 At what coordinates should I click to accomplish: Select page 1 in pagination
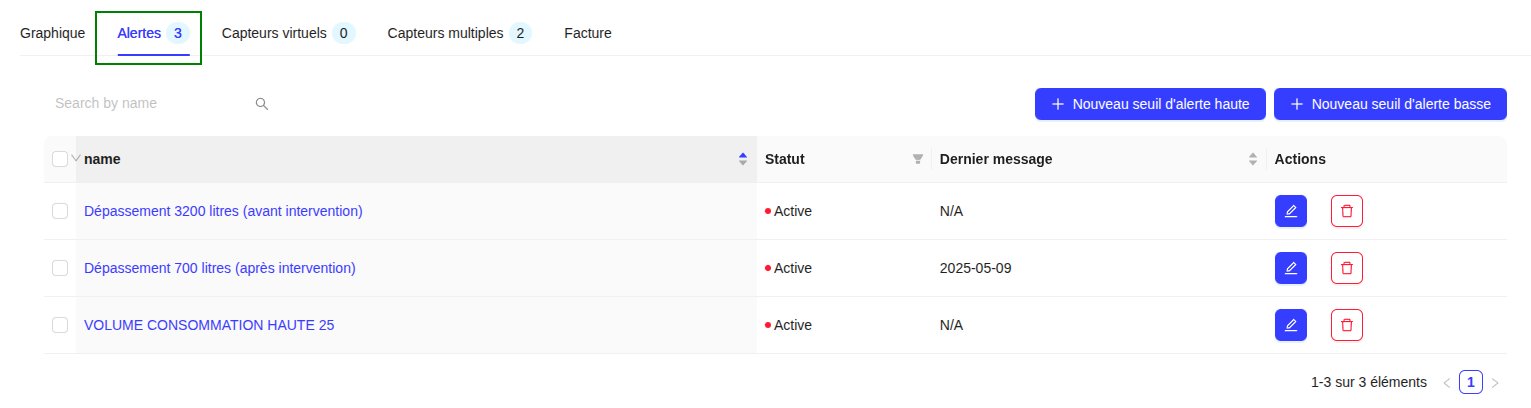point(1470,382)
